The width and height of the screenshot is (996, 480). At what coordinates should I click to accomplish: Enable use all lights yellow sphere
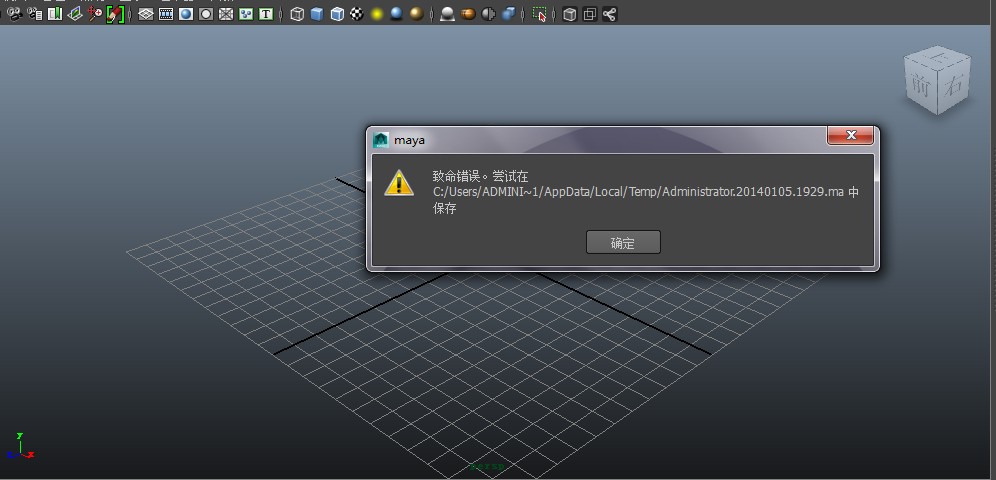[377, 14]
